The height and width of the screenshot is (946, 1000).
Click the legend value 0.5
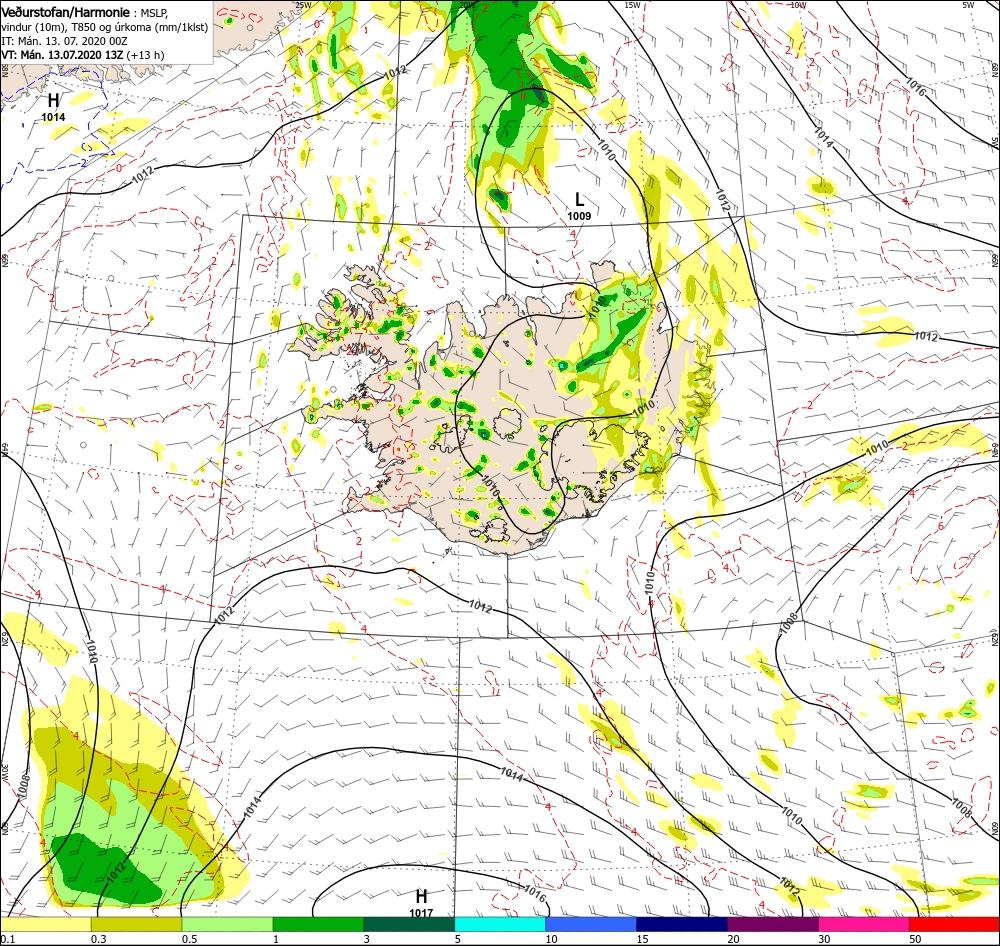[189, 939]
